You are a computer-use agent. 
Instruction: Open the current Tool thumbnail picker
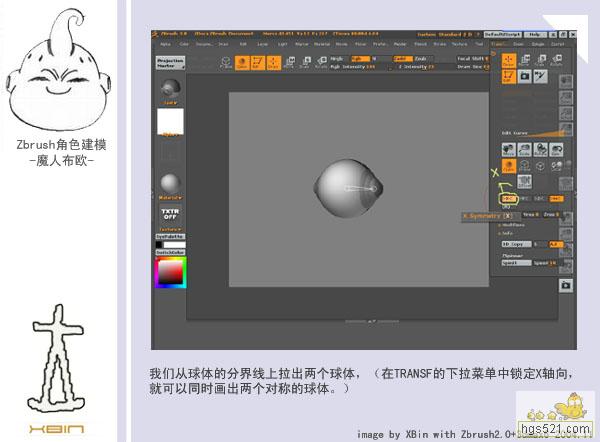[170, 90]
